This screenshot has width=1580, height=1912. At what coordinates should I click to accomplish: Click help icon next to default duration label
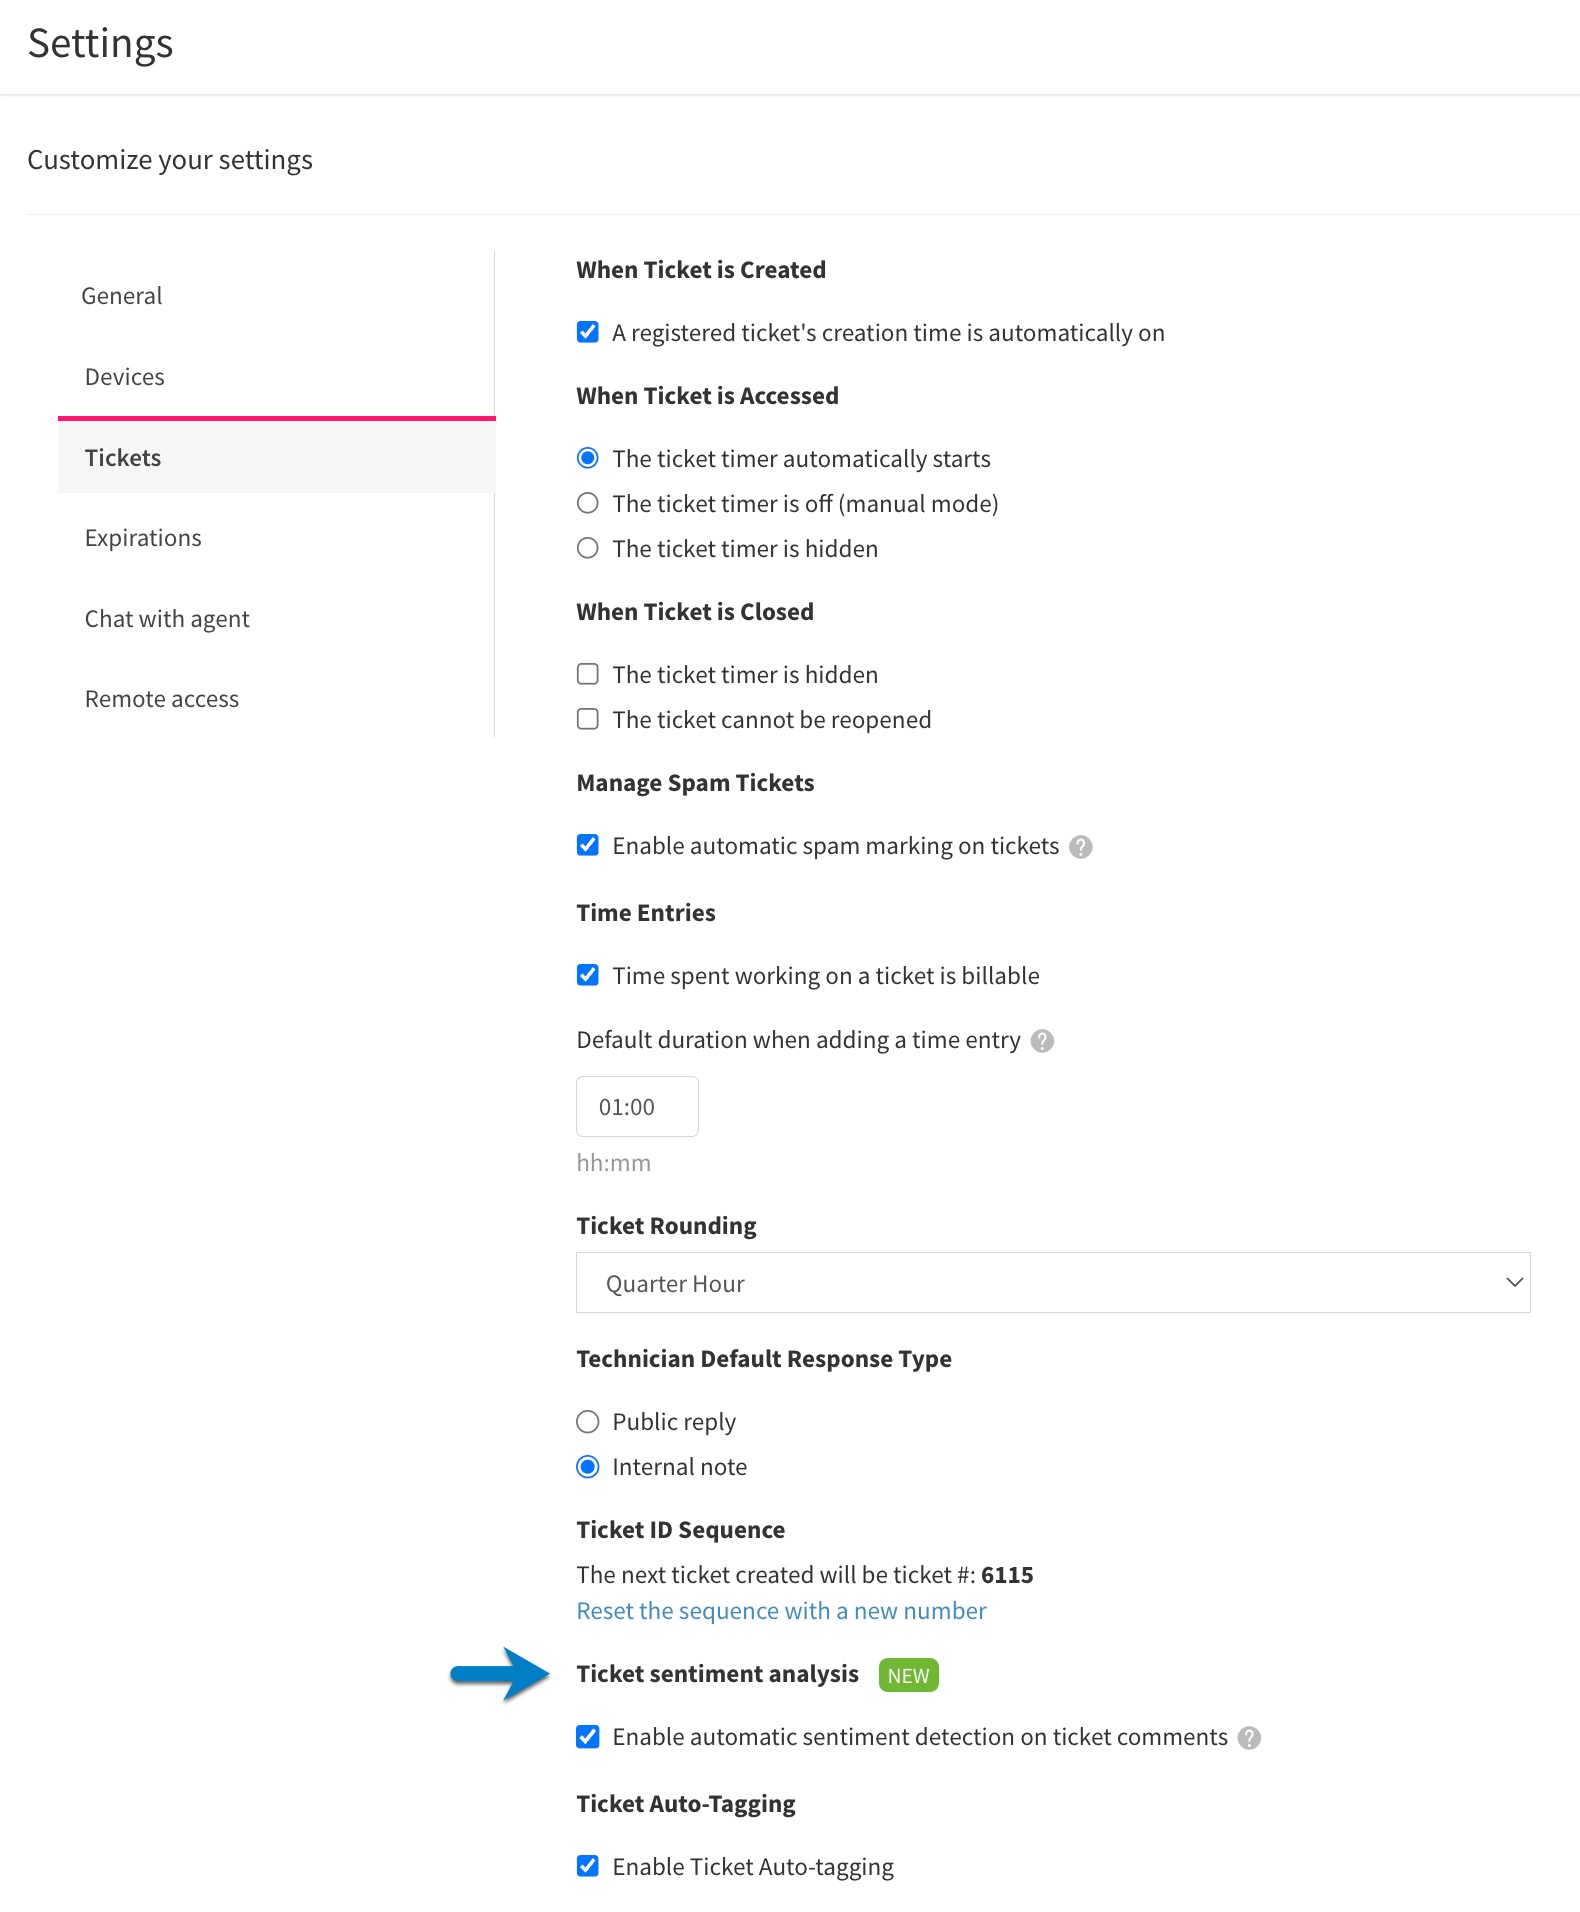coord(1042,1041)
